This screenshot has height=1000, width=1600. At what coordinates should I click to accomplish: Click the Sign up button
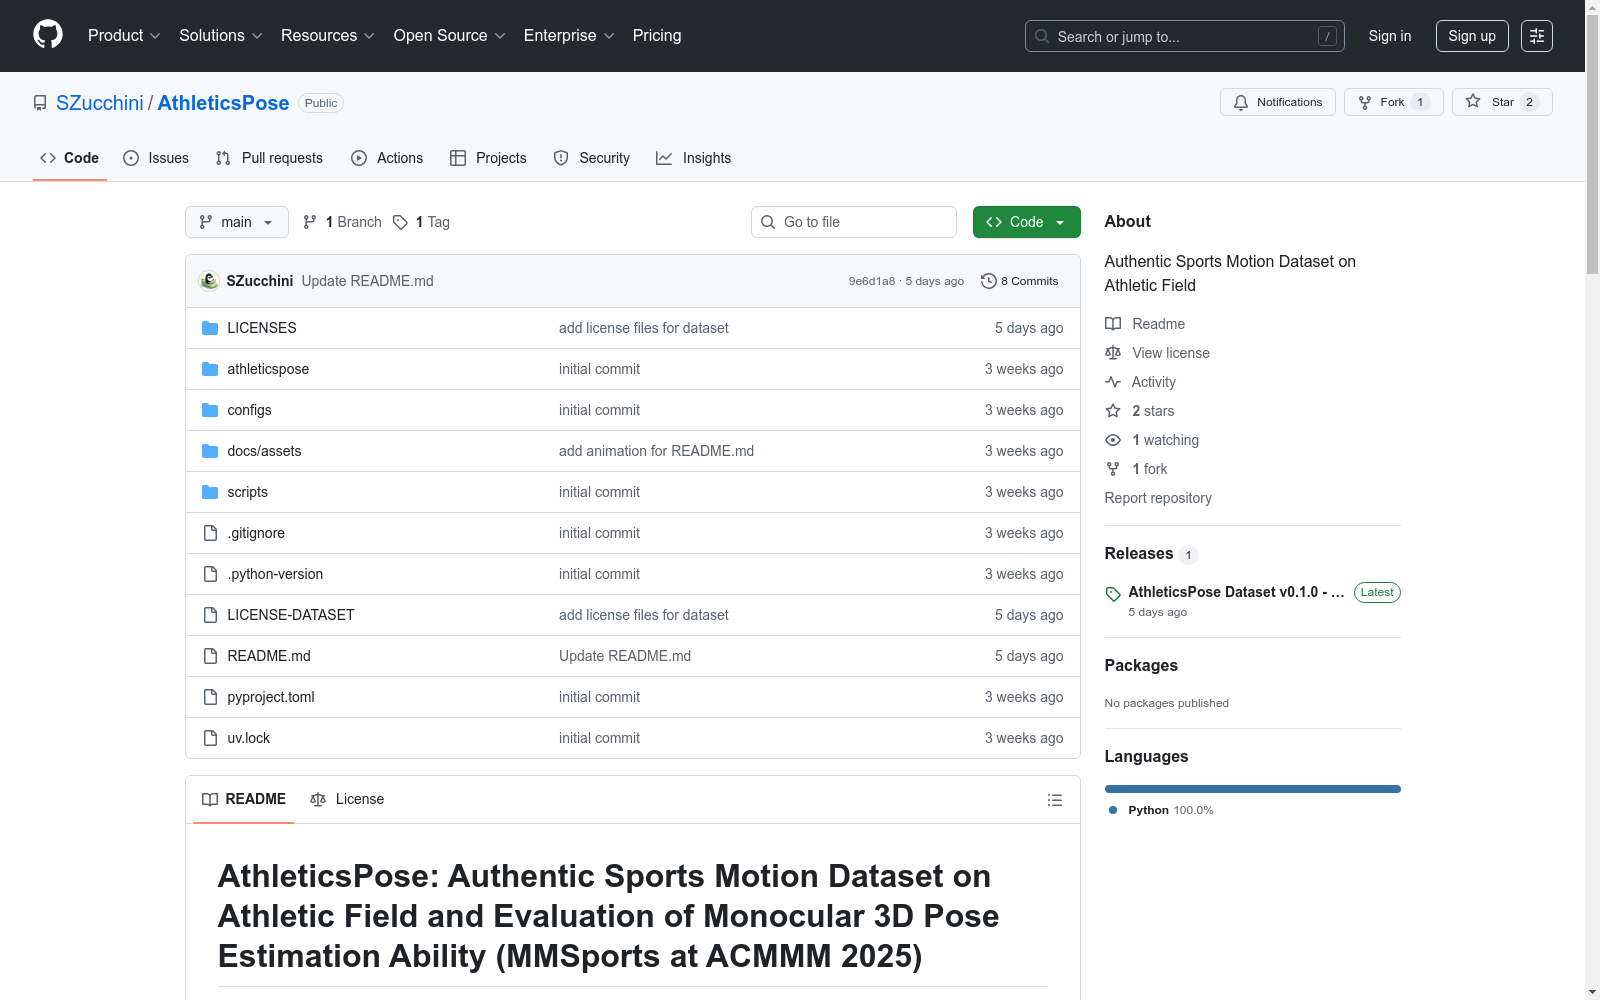coord(1472,36)
